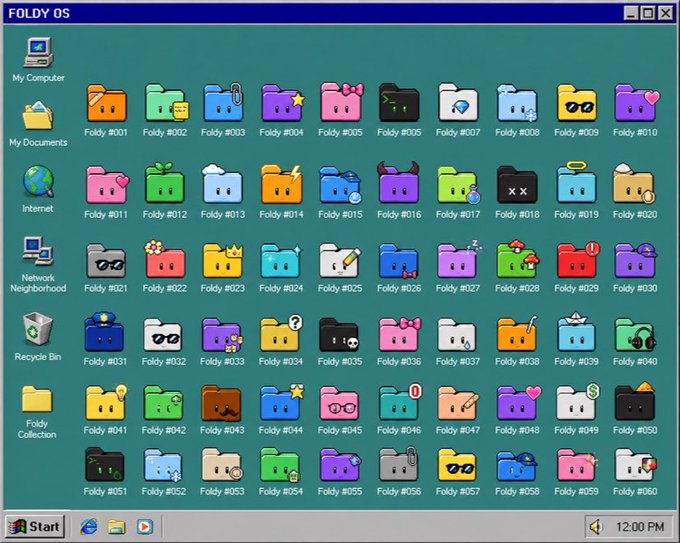Screen dimensions: 680x543
Task: Select the purple heart Foldy #048
Action: (x=519, y=403)
